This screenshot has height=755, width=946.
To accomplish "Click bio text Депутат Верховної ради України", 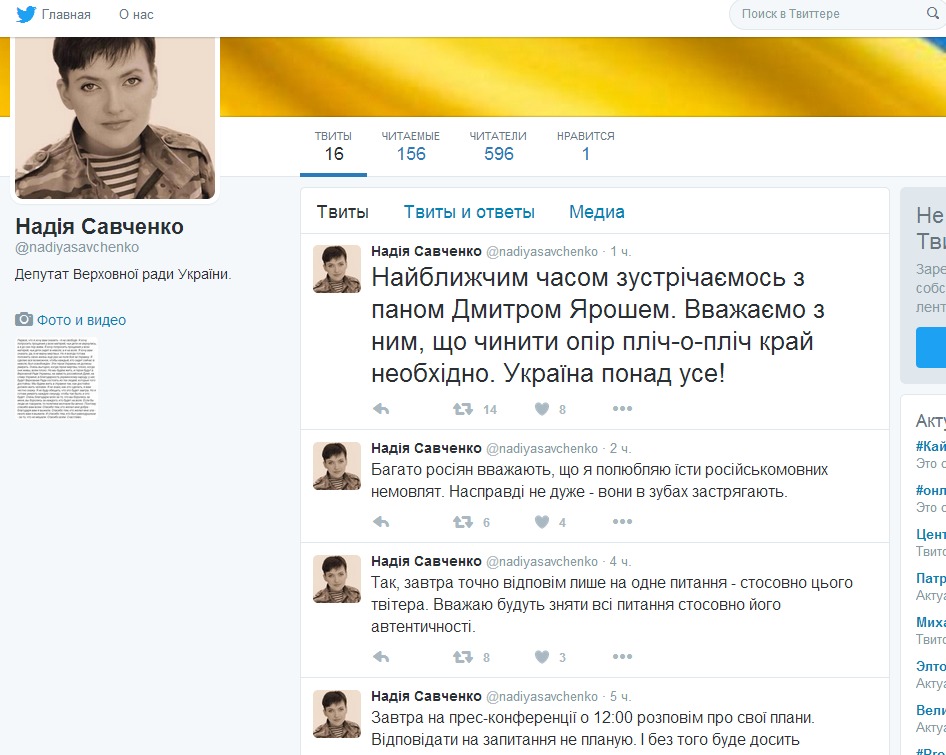I will 123,275.
